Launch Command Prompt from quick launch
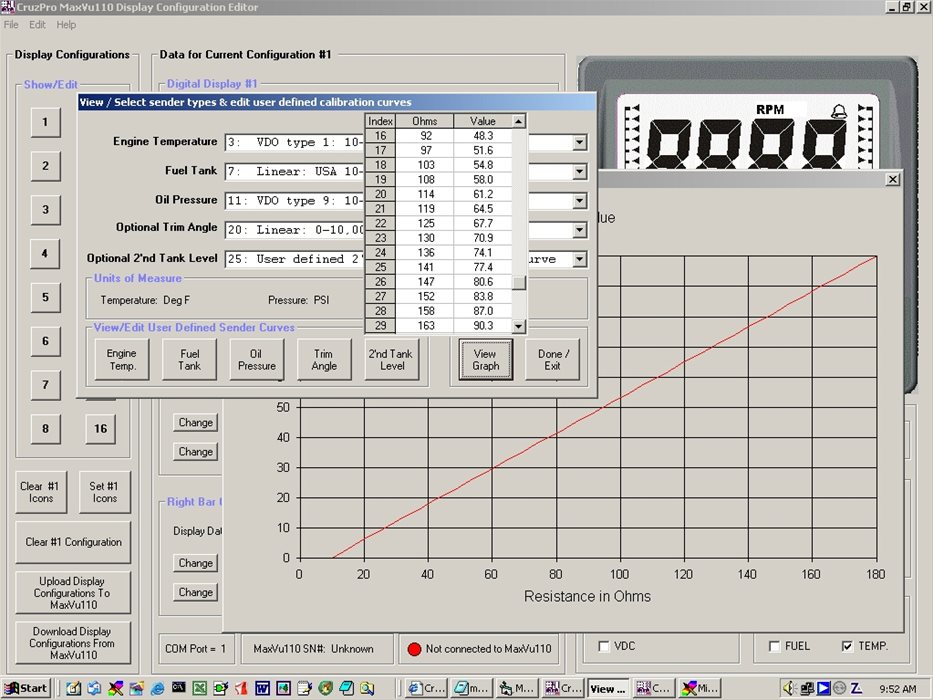The height and width of the screenshot is (700, 933). click(179, 689)
